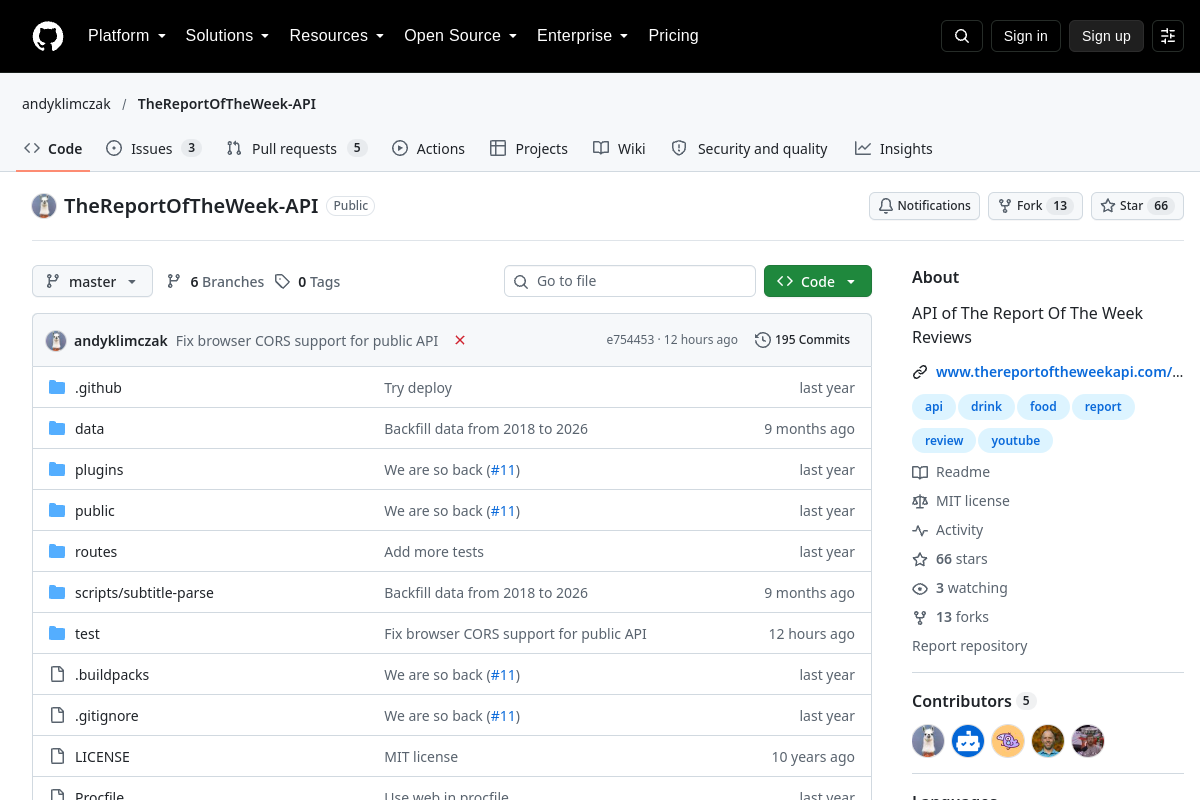Open the Notifications button
This screenshot has width=1200, height=800.
(924, 206)
